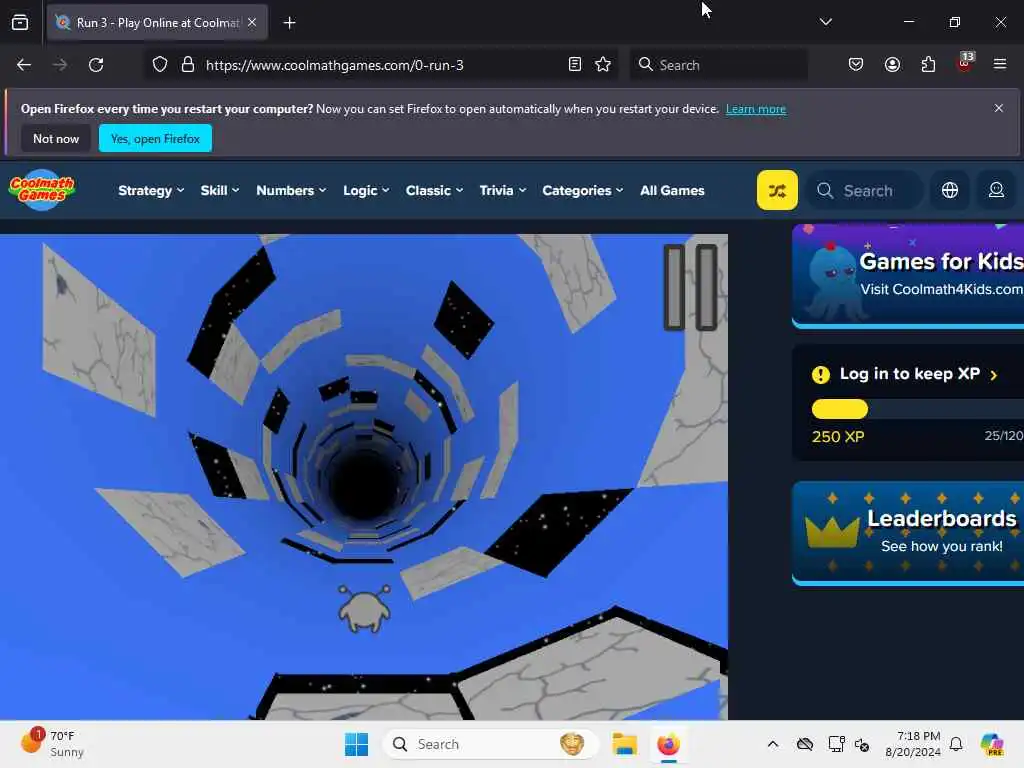The width and height of the screenshot is (1024, 768).
Task: Toggle reader view icon
Action: pos(575,65)
